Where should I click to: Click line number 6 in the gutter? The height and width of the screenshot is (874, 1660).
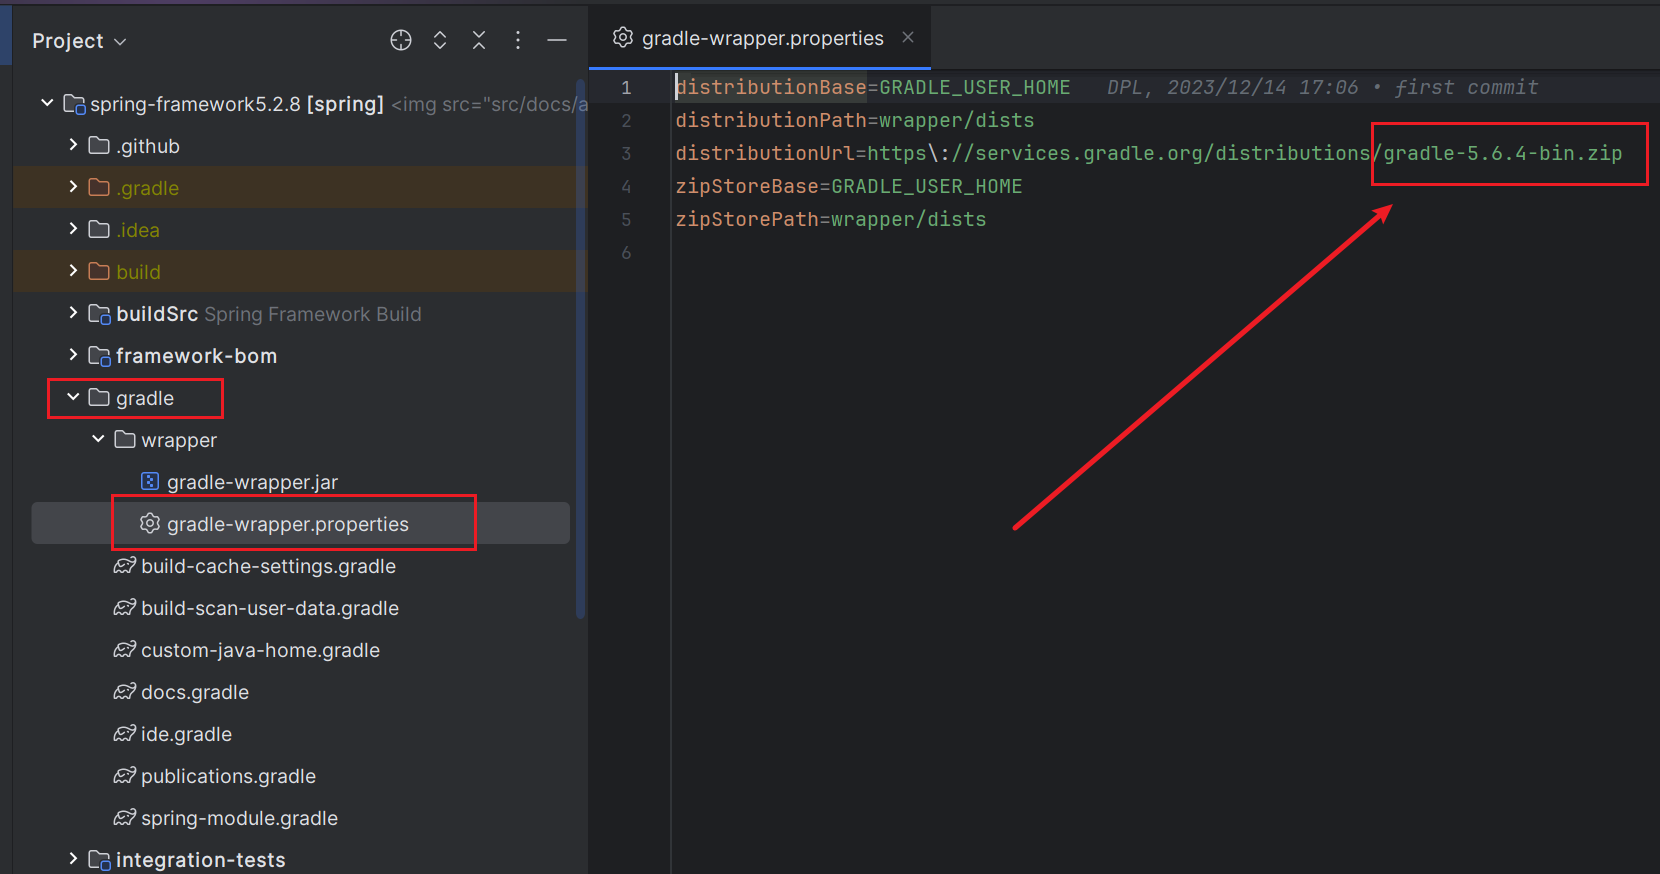626,252
